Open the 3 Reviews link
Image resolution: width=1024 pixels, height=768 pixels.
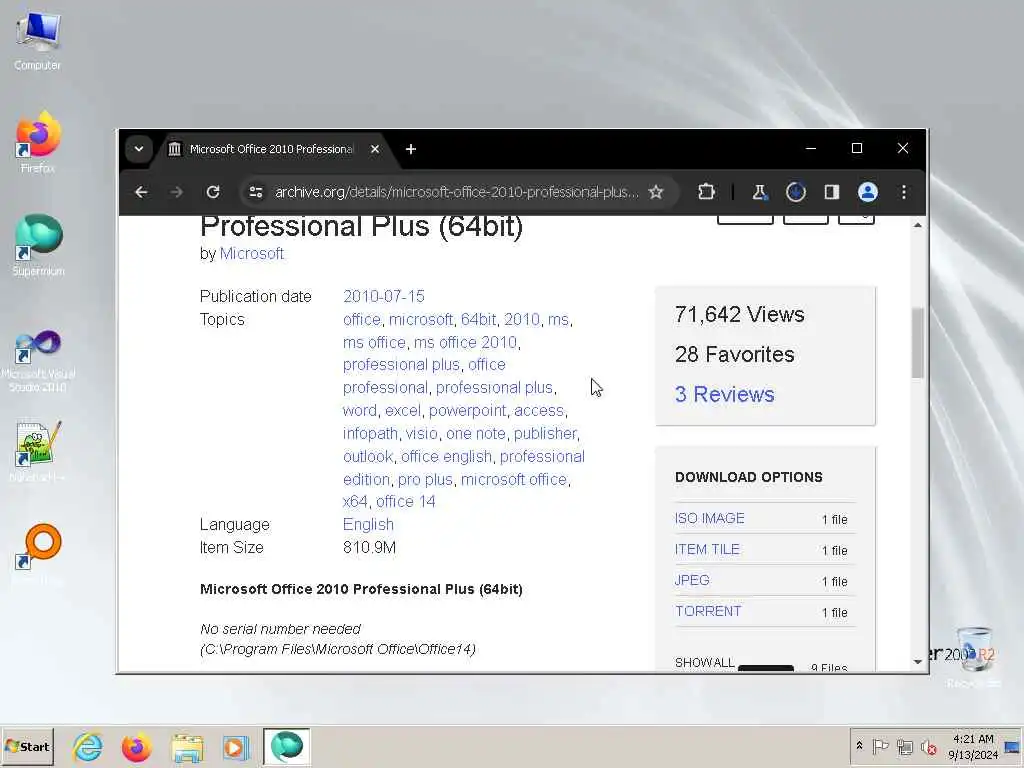click(x=725, y=394)
